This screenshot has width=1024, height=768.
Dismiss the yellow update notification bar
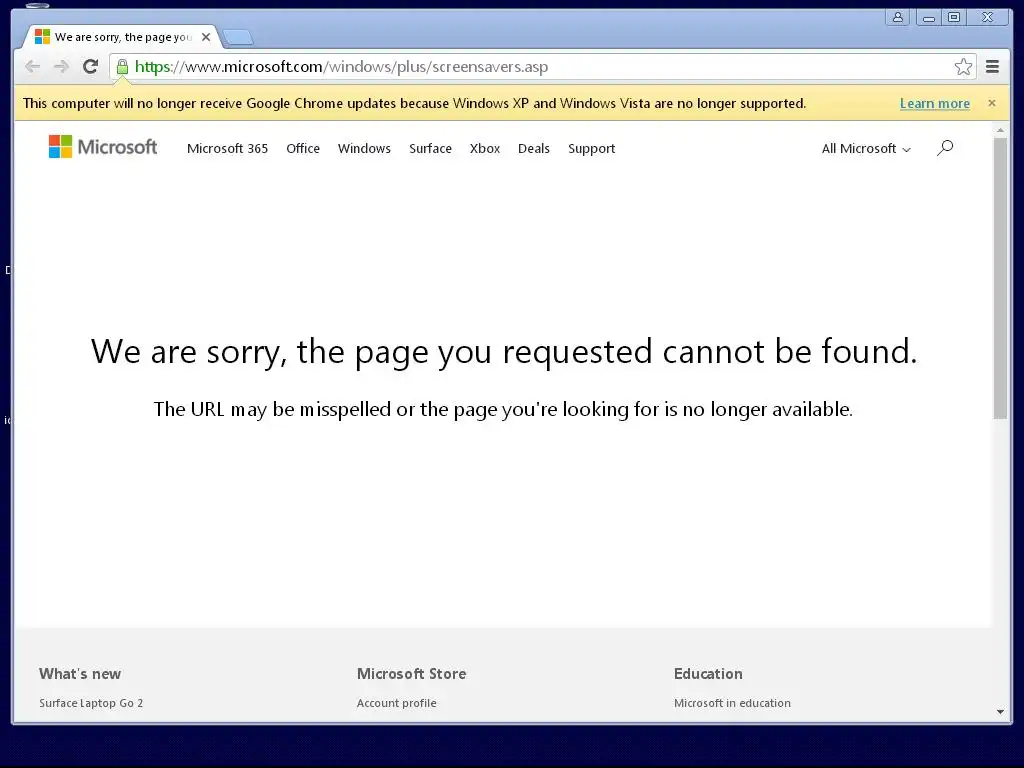point(991,103)
